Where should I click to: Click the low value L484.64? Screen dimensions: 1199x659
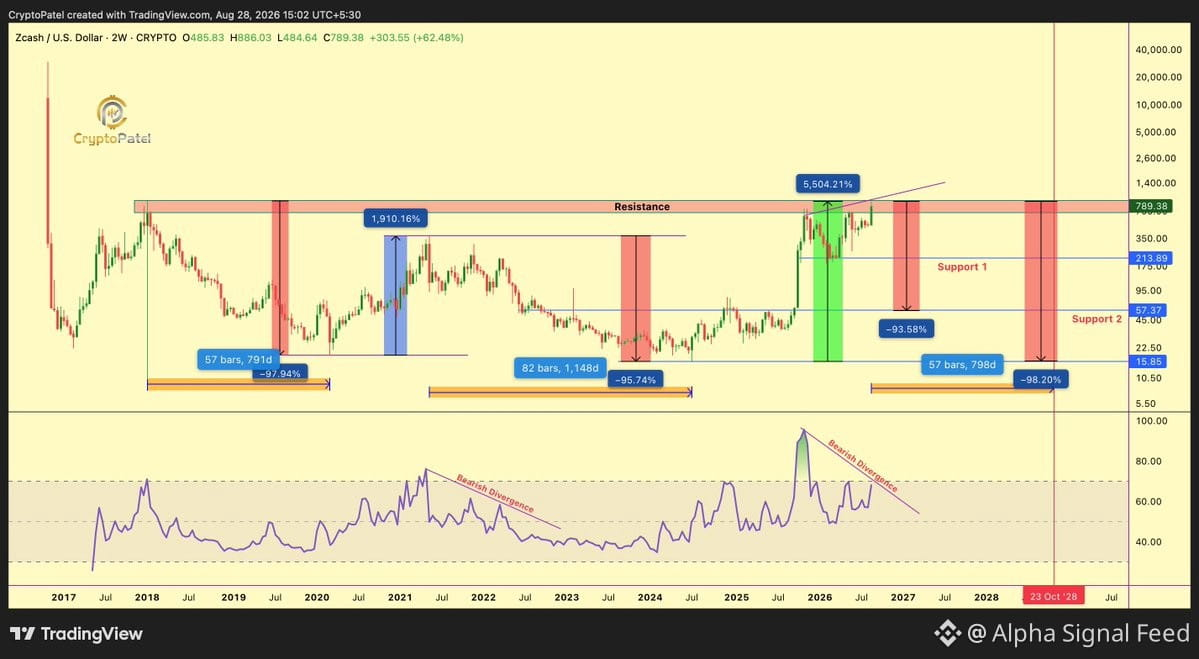coord(297,37)
